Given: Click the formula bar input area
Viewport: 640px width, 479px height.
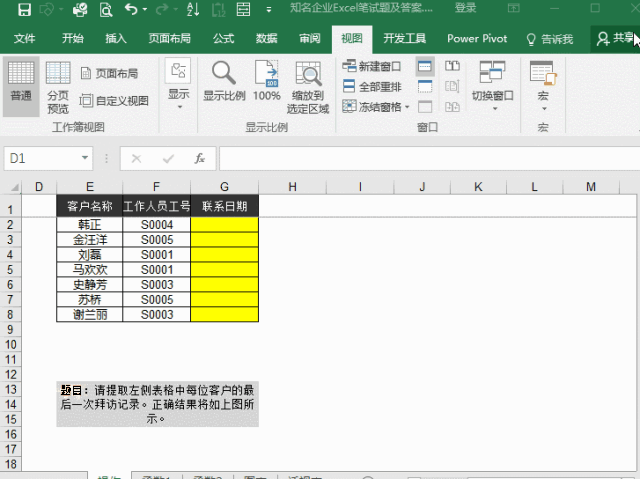Looking at the screenshot, I should pos(429,158).
